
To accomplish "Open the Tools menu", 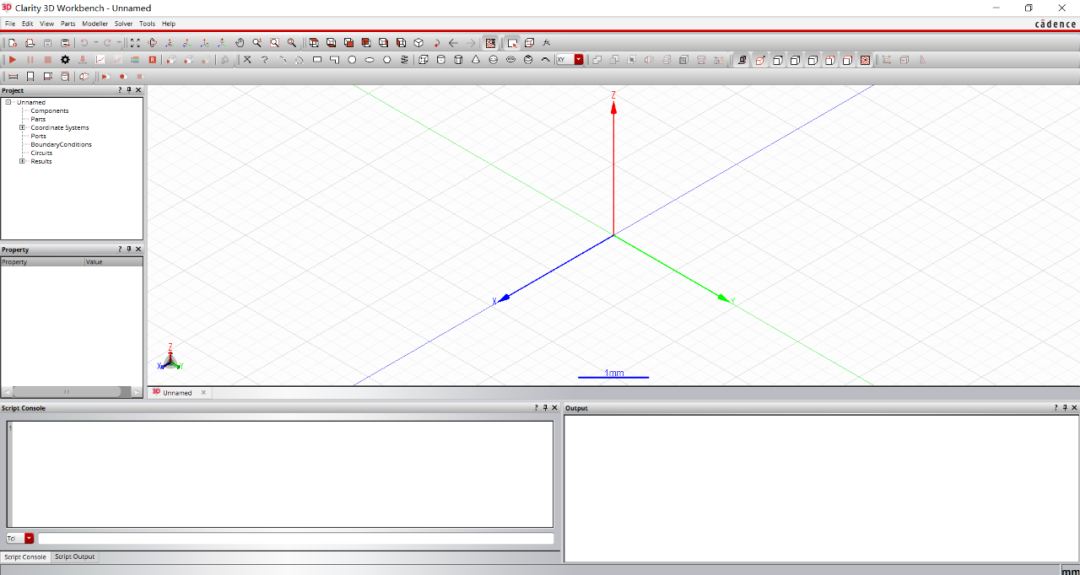I will [x=147, y=23].
